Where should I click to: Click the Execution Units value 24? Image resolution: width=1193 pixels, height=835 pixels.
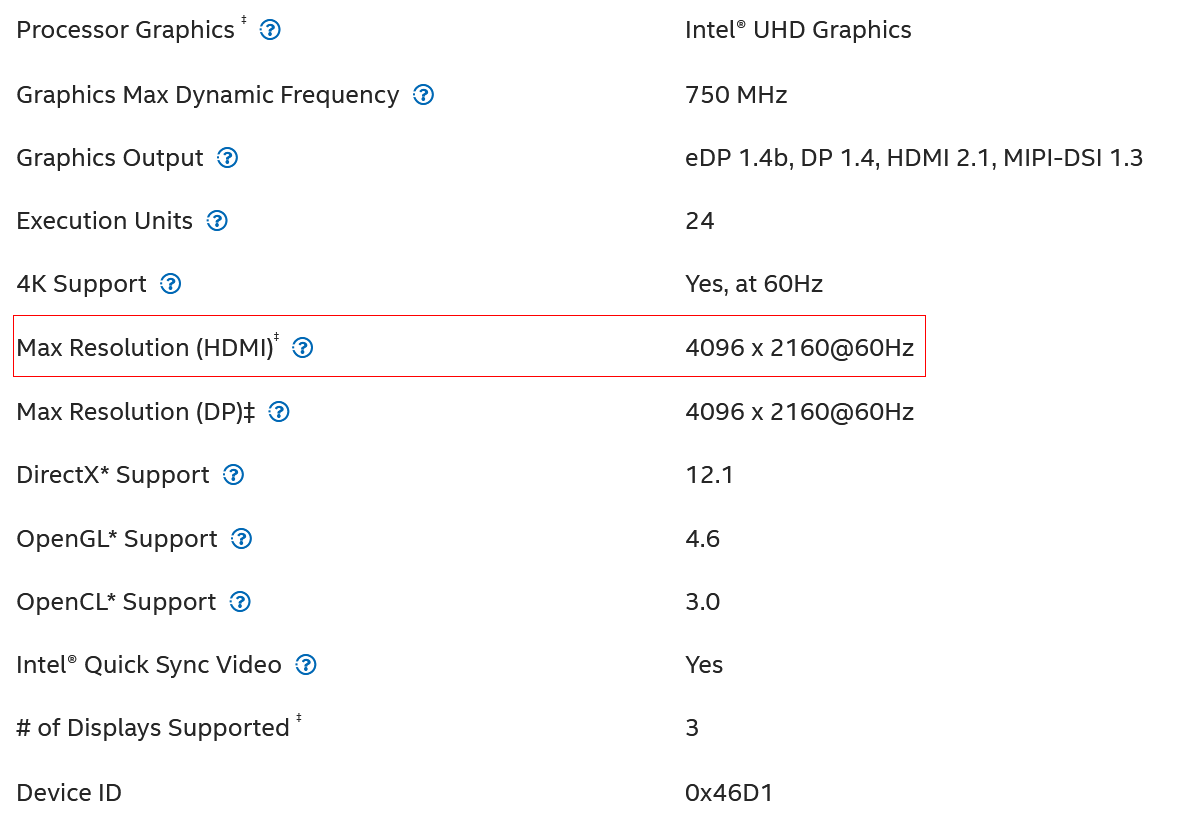699,221
